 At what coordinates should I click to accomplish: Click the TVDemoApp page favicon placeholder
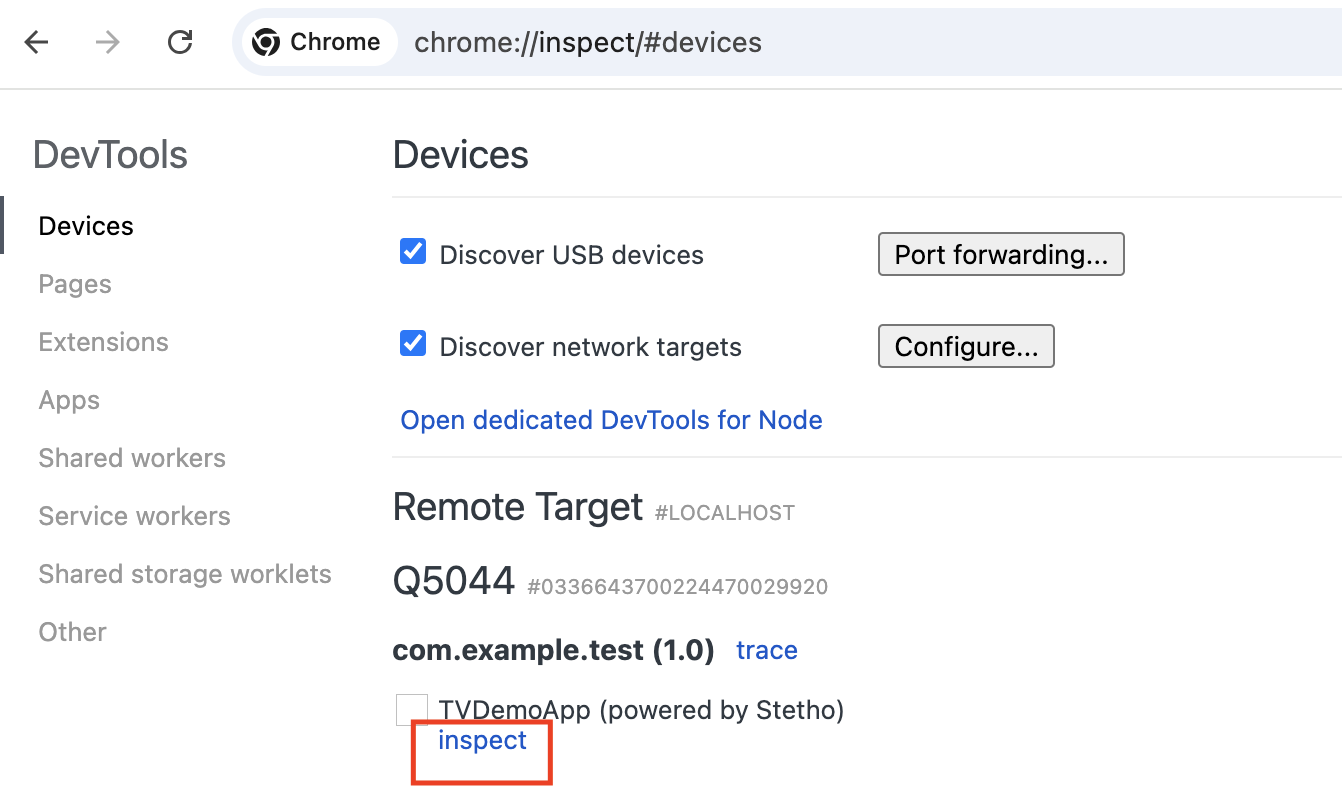(x=412, y=710)
